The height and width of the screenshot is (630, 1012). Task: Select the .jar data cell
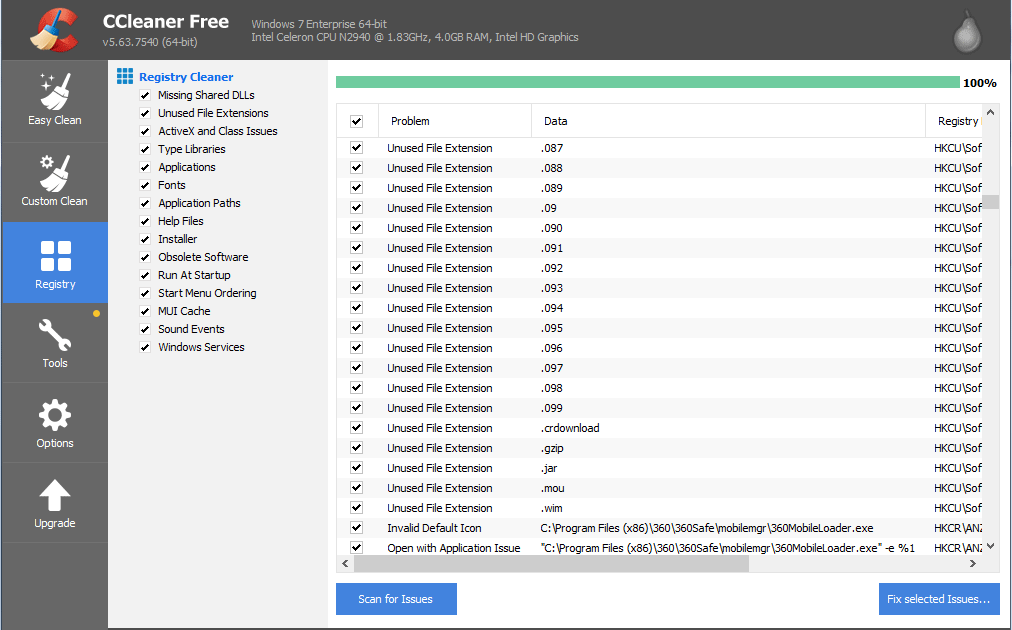pyautogui.click(x=549, y=468)
